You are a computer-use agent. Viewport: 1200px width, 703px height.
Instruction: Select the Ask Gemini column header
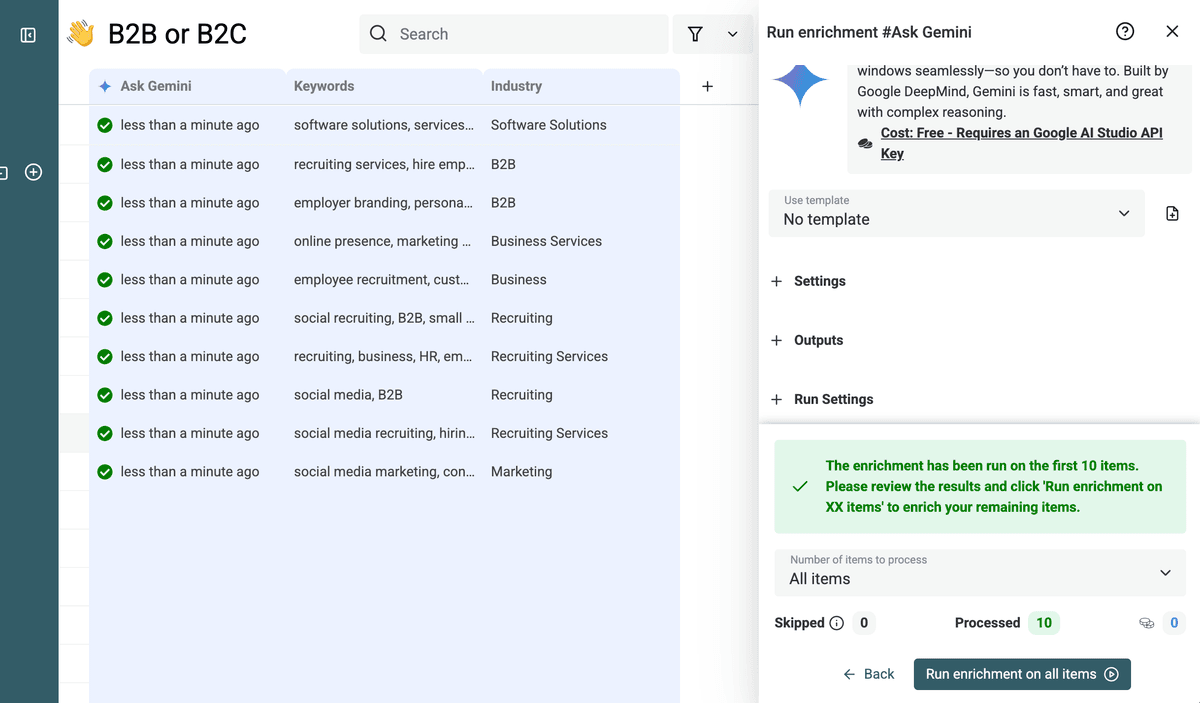tap(188, 86)
